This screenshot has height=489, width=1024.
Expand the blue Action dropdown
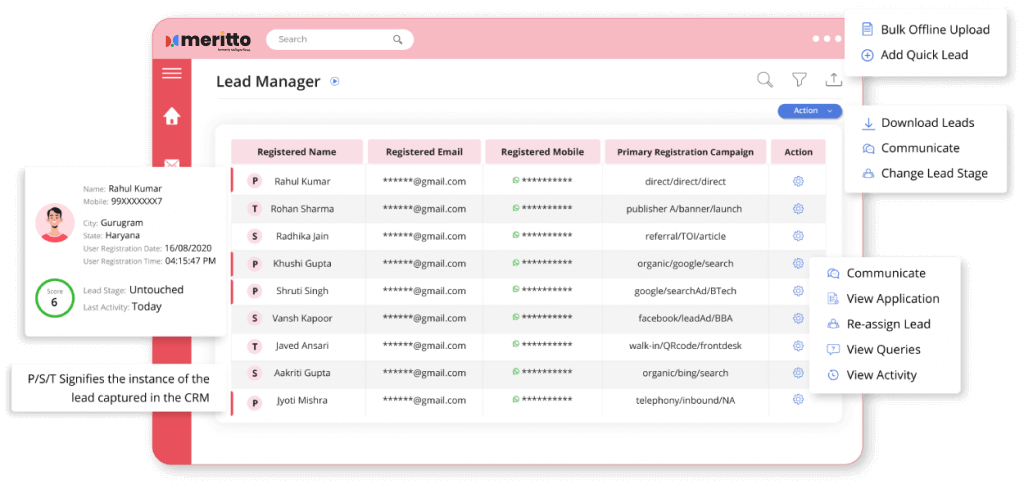(x=810, y=111)
